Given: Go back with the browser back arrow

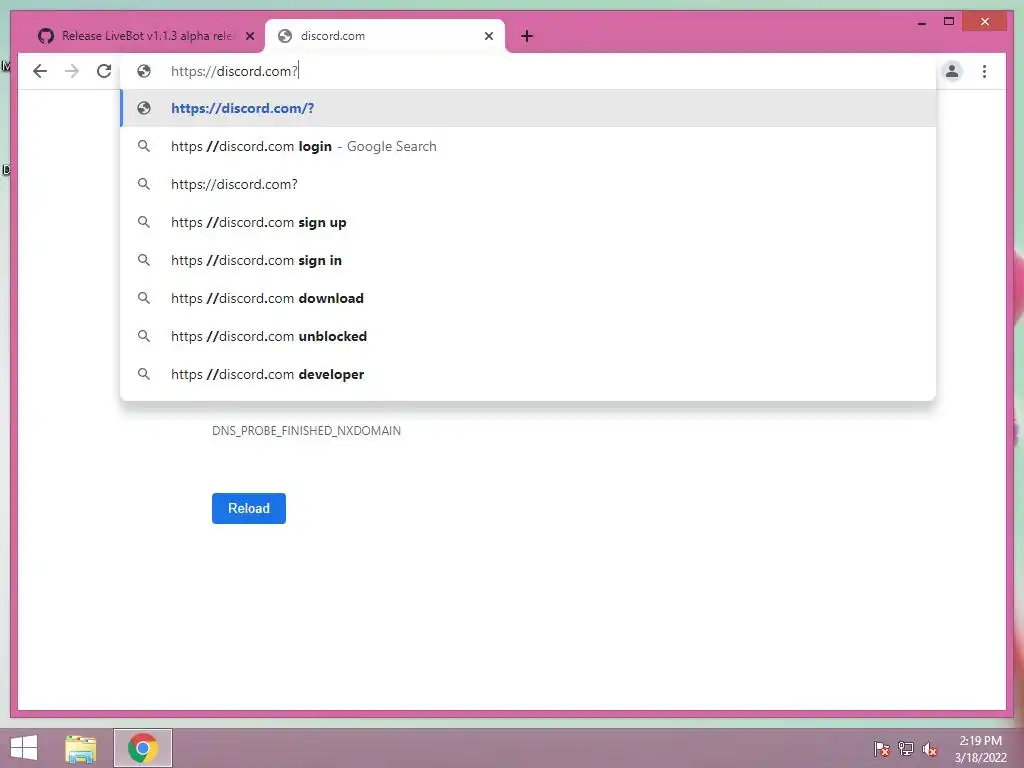Looking at the screenshot, I should click(x=40, y=71).
